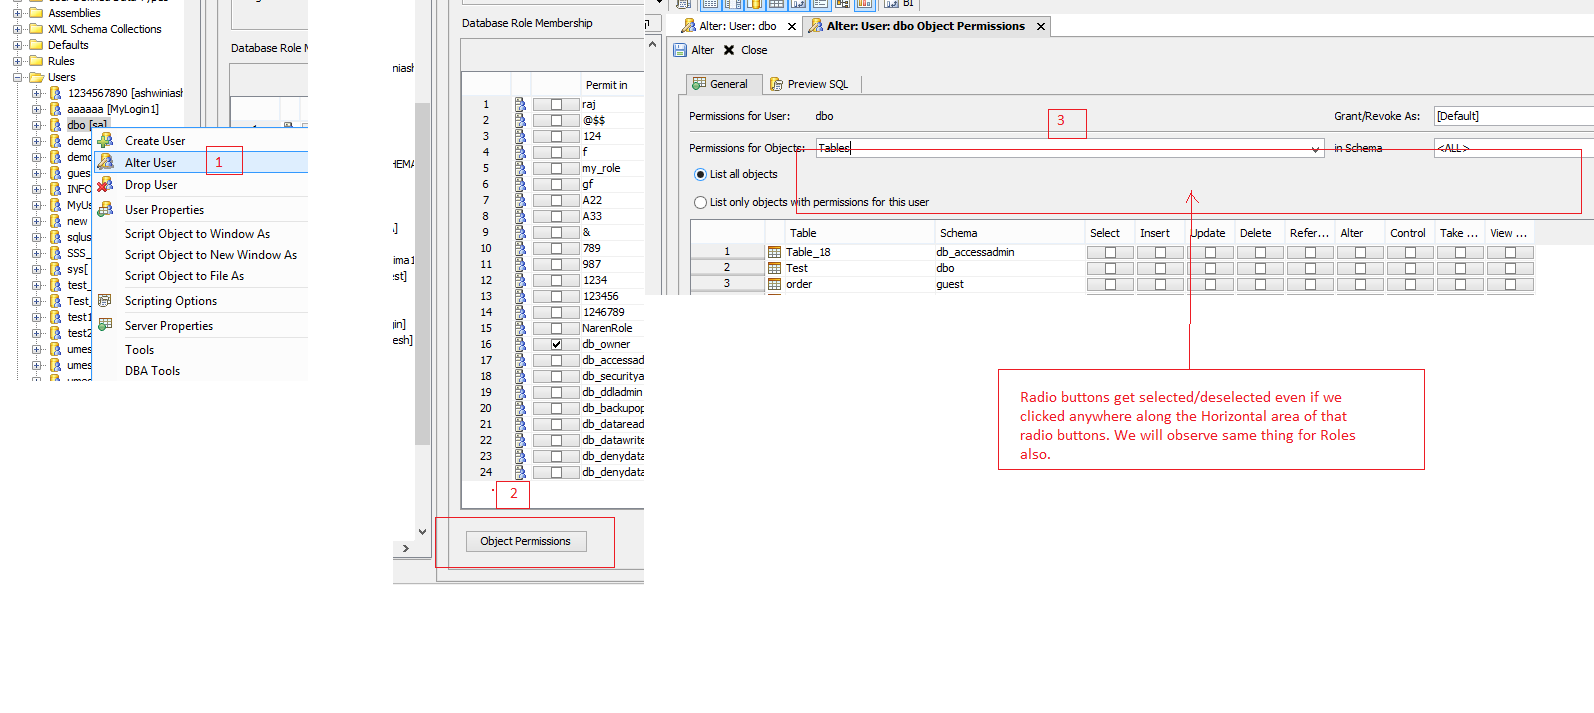Viewport: 1594px width, 713px height.
Task: Select 'List all objects' radio button
Action: pyautogui.click(x=700, y=174)
